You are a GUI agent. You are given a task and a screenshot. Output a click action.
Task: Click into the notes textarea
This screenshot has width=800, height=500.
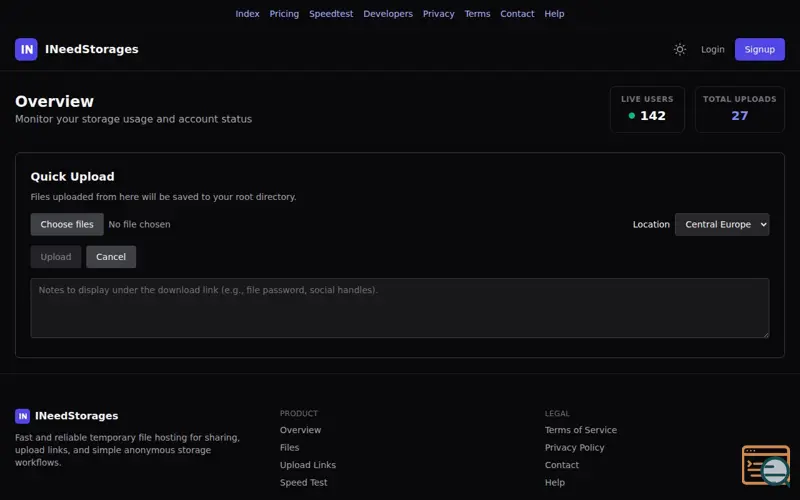click(x=400, y=308)
